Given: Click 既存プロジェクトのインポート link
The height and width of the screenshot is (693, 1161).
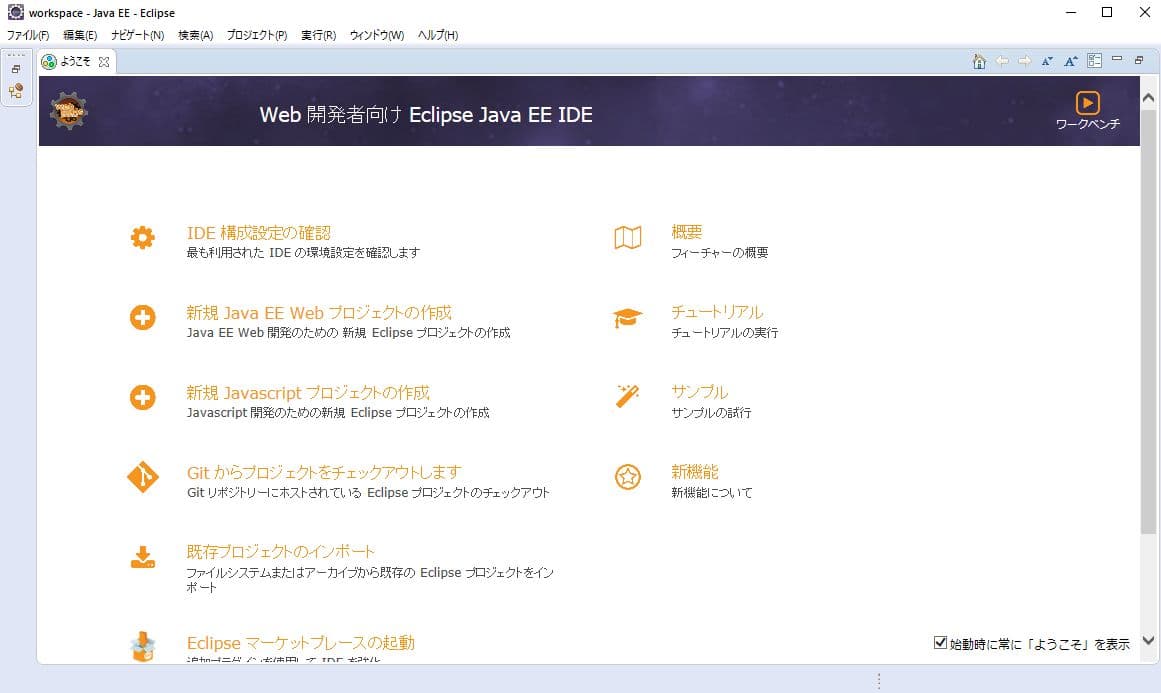Looking at the screenshot, I should pyautogui.click(x=281, y=551).
